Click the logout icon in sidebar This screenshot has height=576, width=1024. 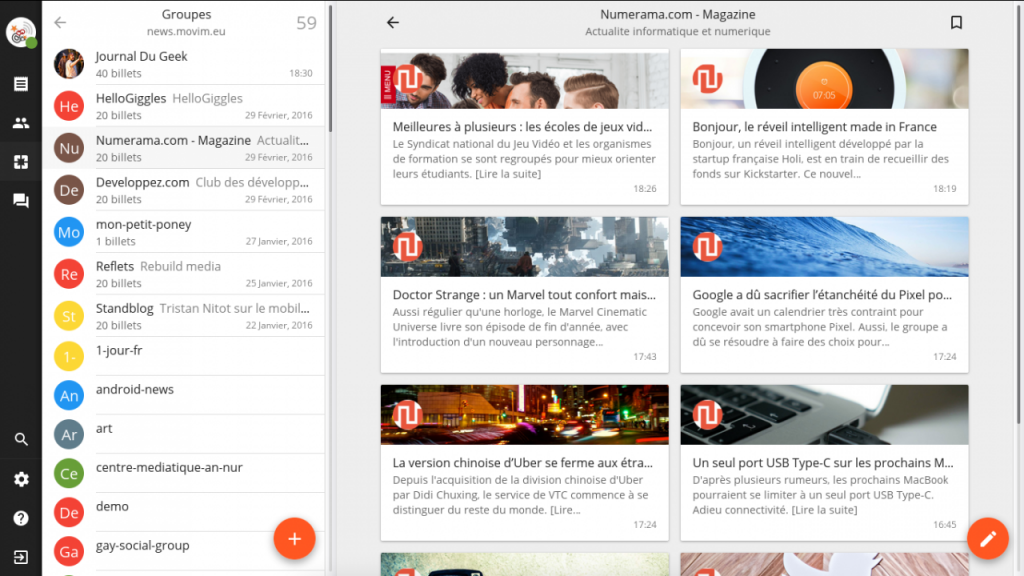pos(21,557)
